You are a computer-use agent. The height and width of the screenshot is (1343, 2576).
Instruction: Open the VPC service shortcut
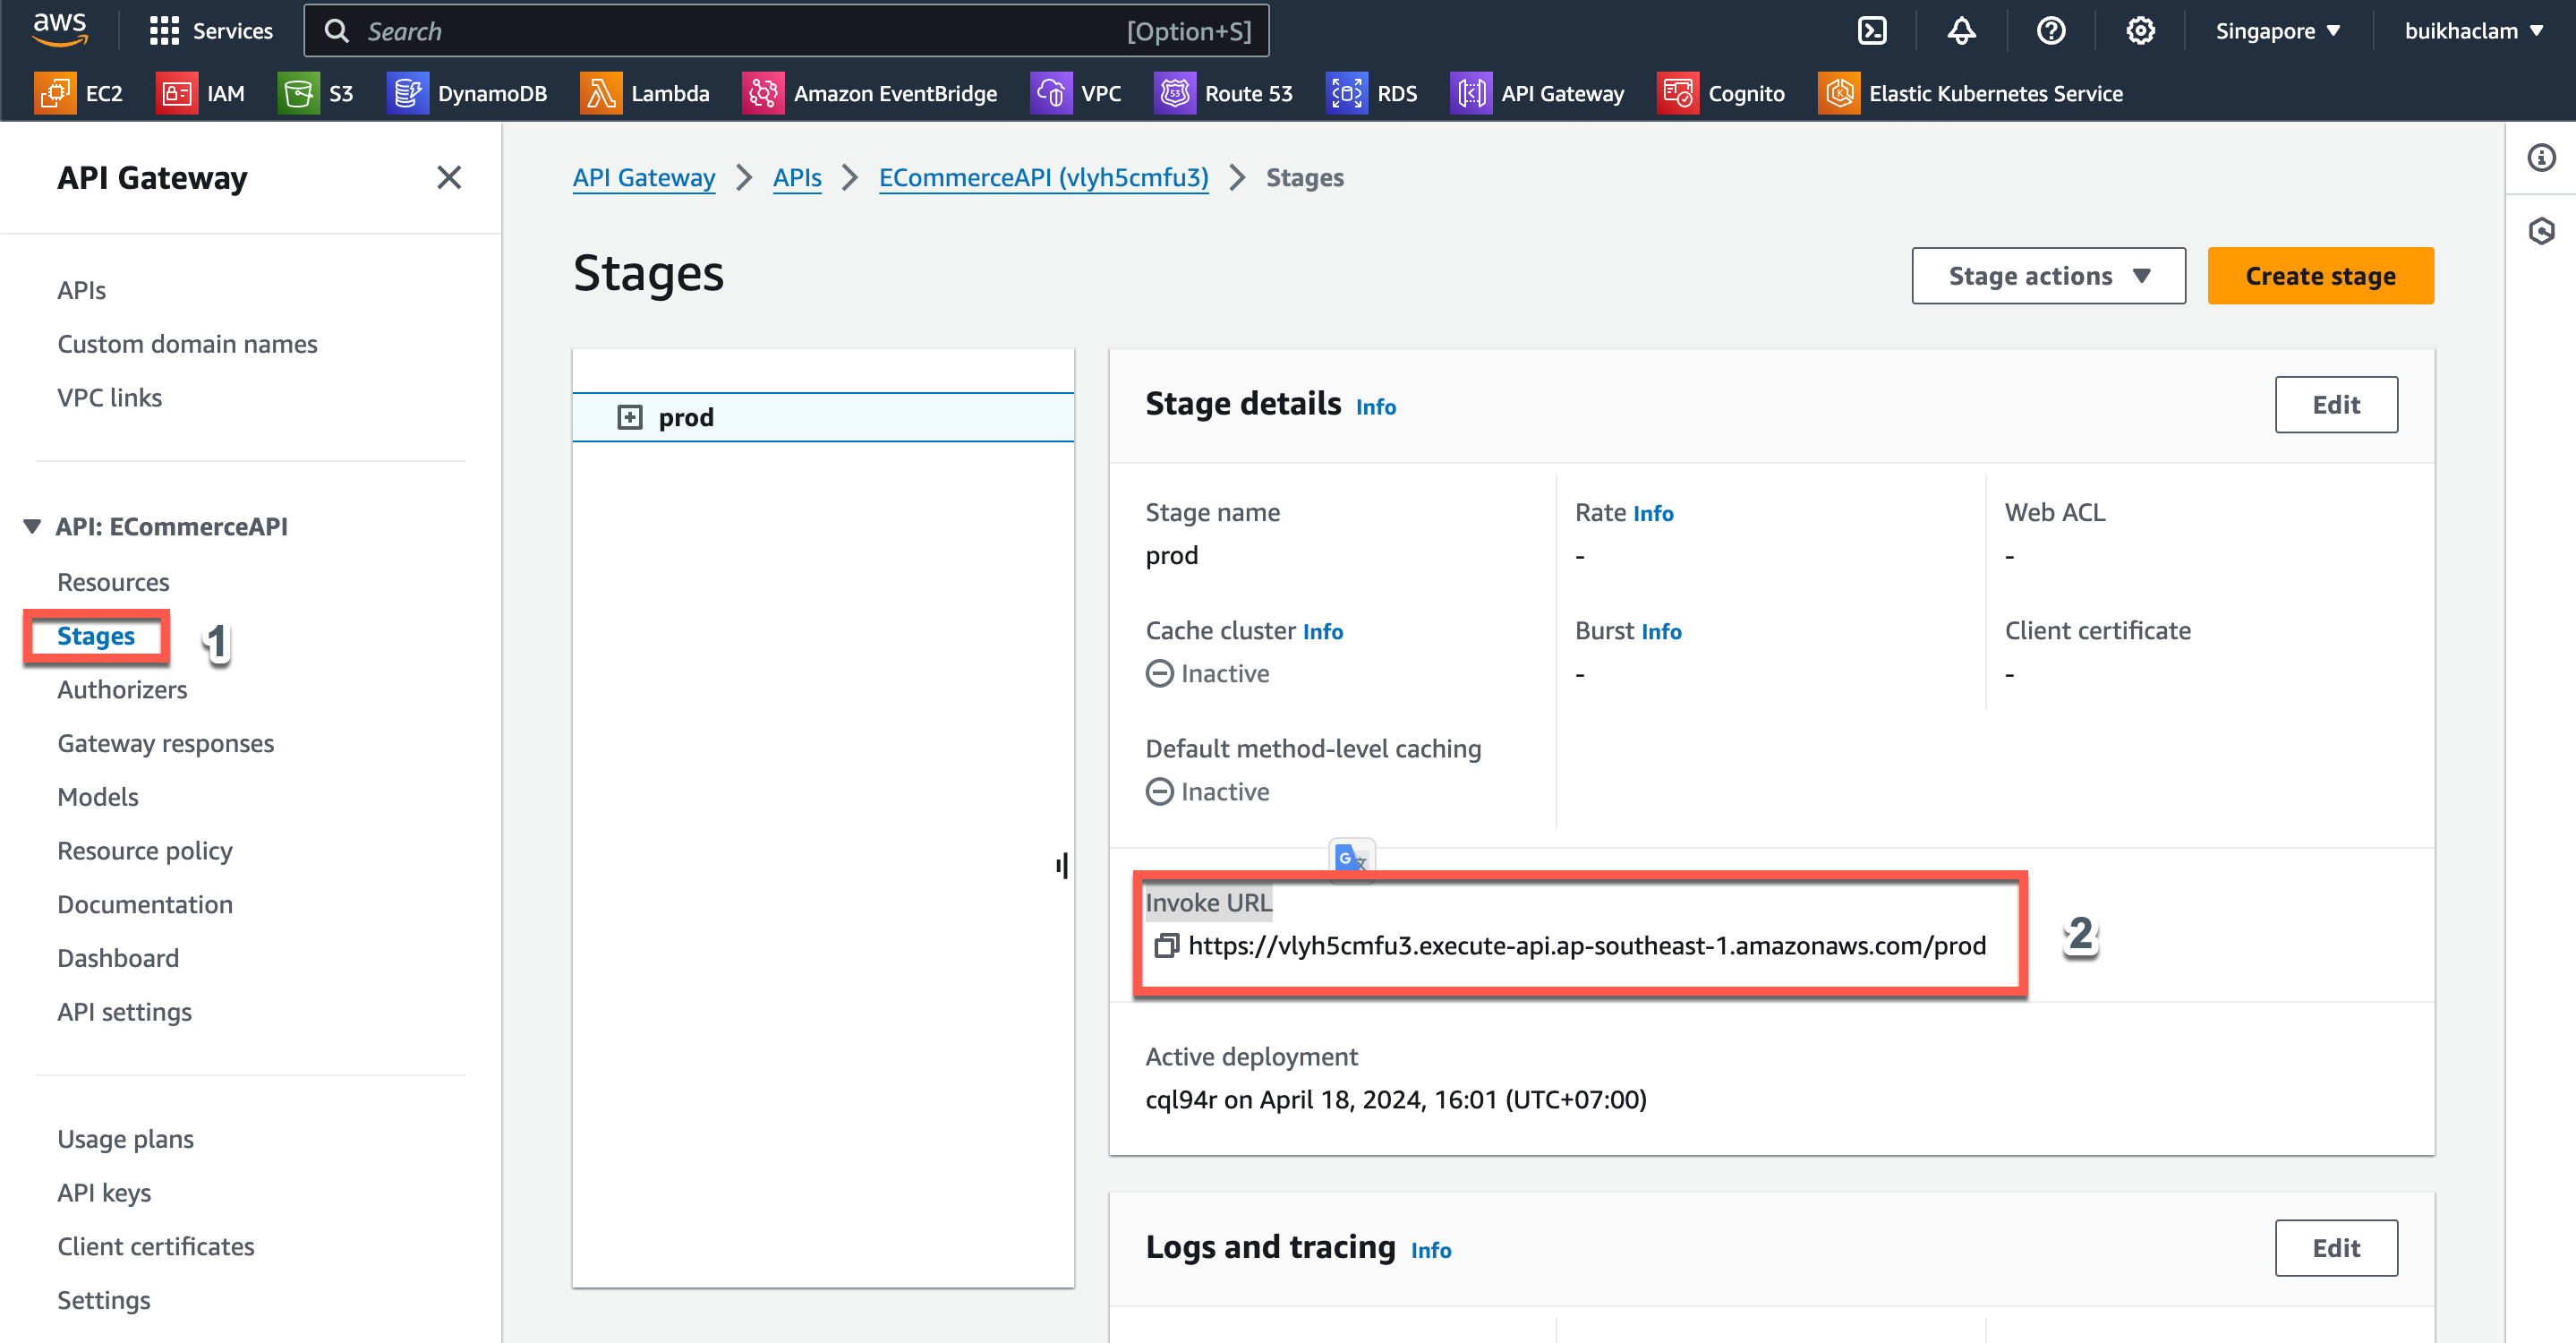click(x=1076, y=93)
